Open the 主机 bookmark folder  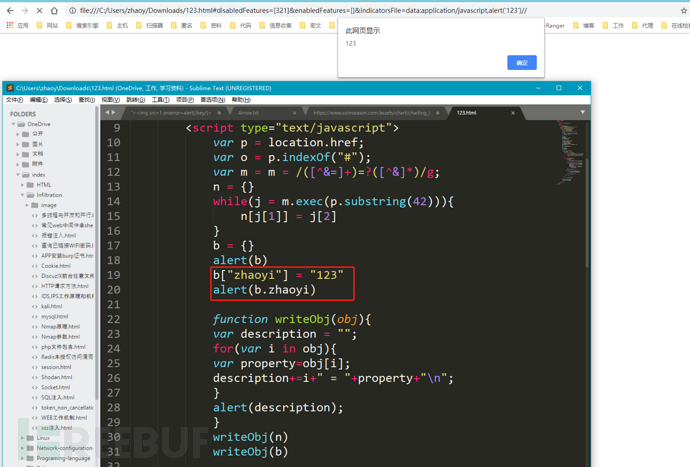(x=117, y=26)
